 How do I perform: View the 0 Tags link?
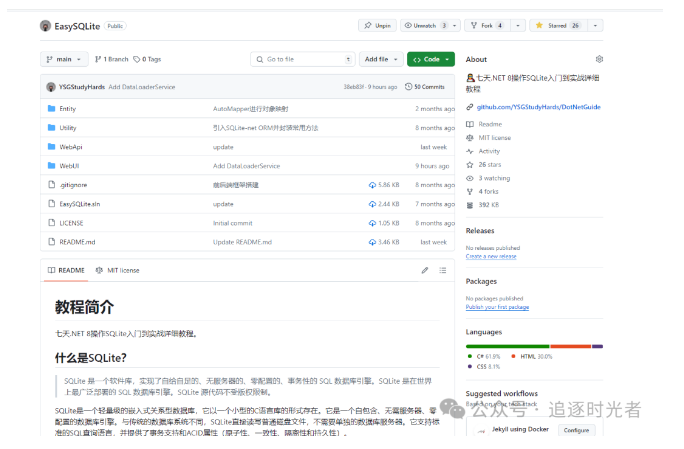click(147, 59)
